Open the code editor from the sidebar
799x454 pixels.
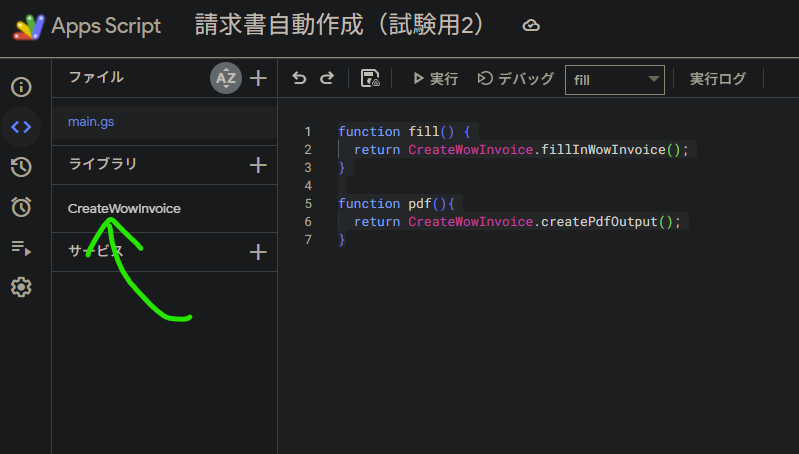(x=21, y=127)
